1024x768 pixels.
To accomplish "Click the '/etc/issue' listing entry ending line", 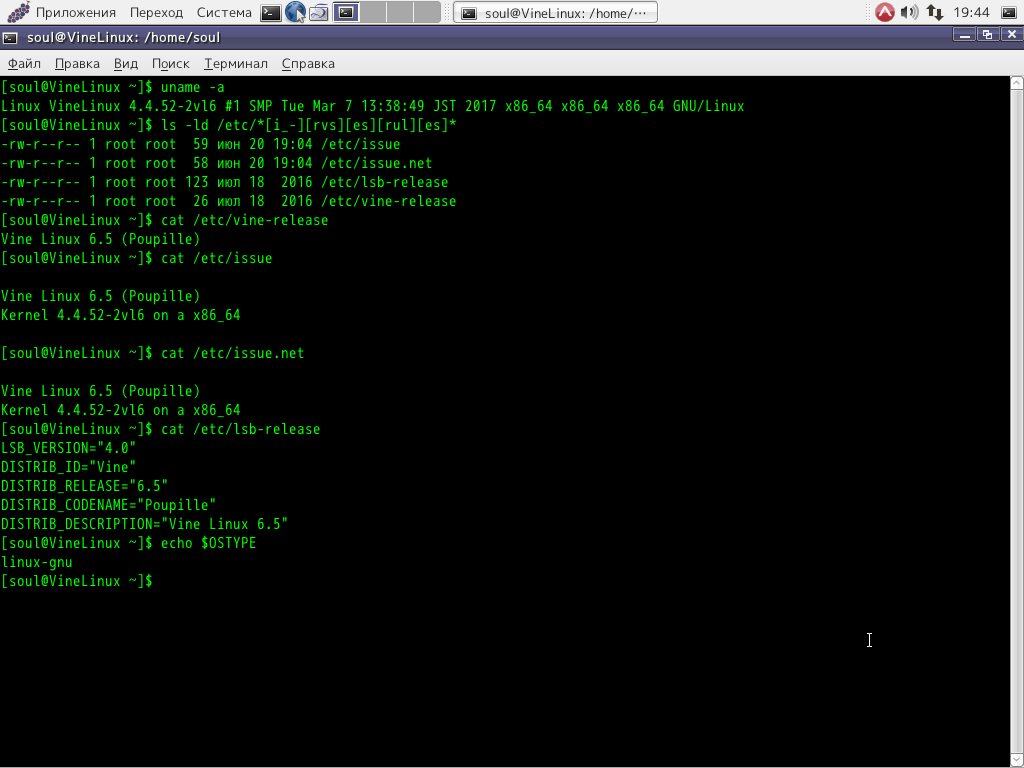I will point(200,144).
